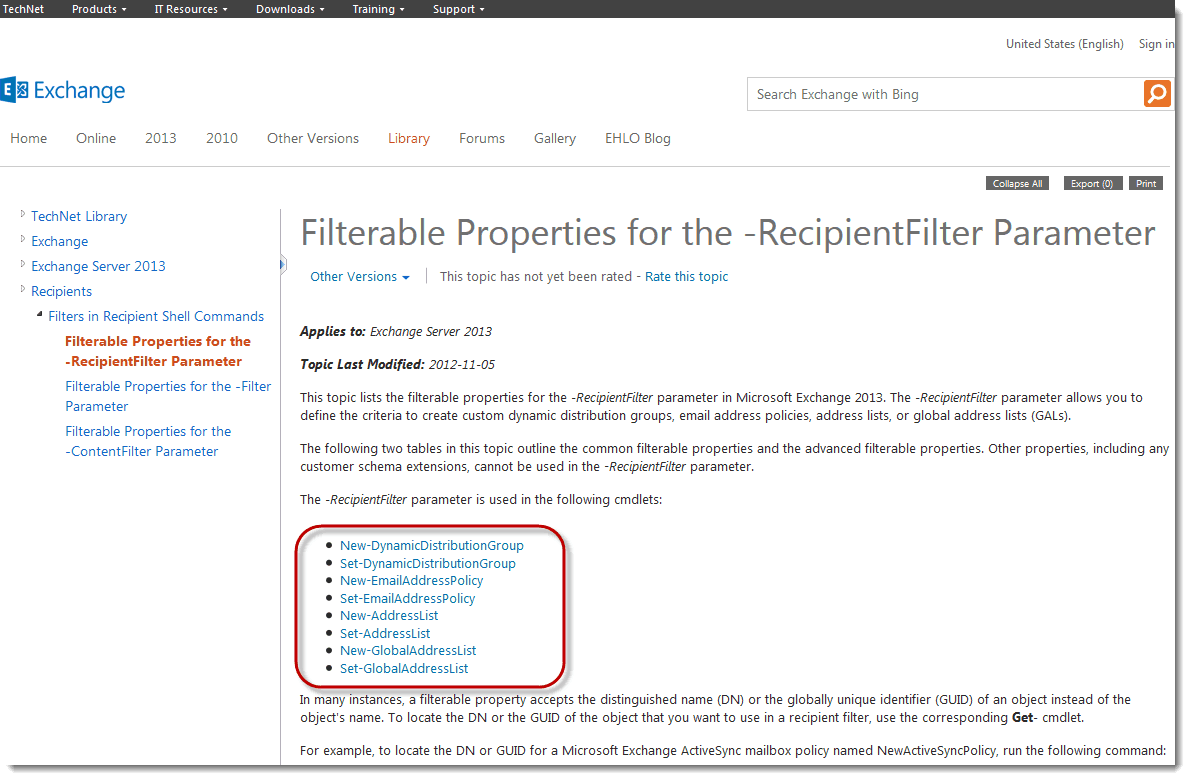The height and width of the screenshot is (780, 1190).
Task: Open the Exchange Server 2013 sidebar link
Action: (98, 266)
